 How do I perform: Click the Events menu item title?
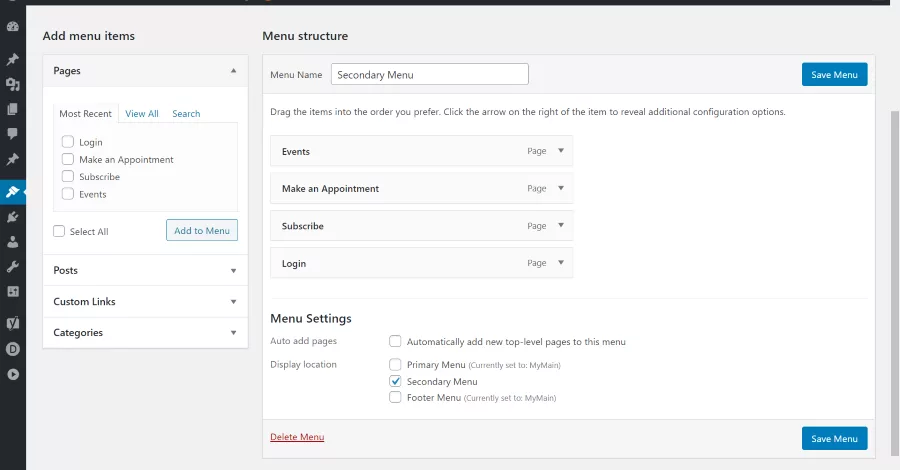[296, 152]
